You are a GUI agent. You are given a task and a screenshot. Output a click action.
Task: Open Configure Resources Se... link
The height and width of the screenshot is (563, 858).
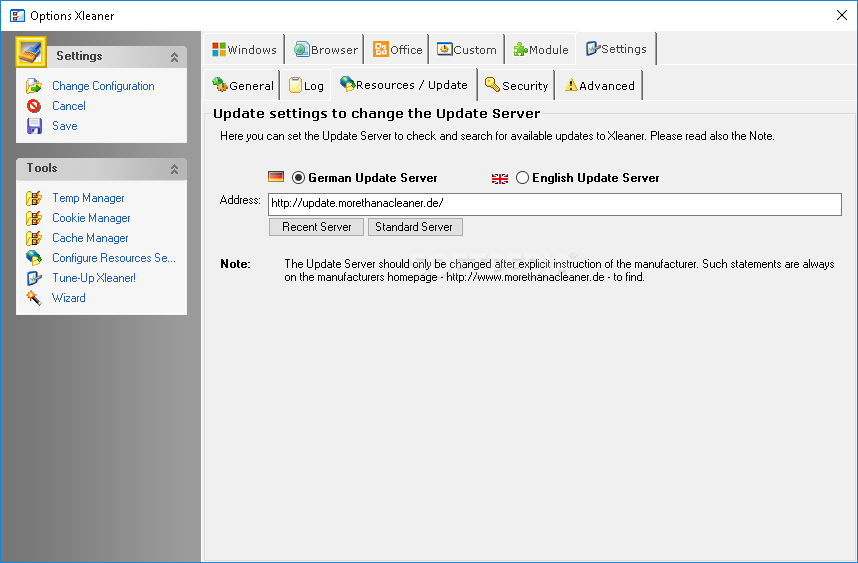click(x=114, y=258)
